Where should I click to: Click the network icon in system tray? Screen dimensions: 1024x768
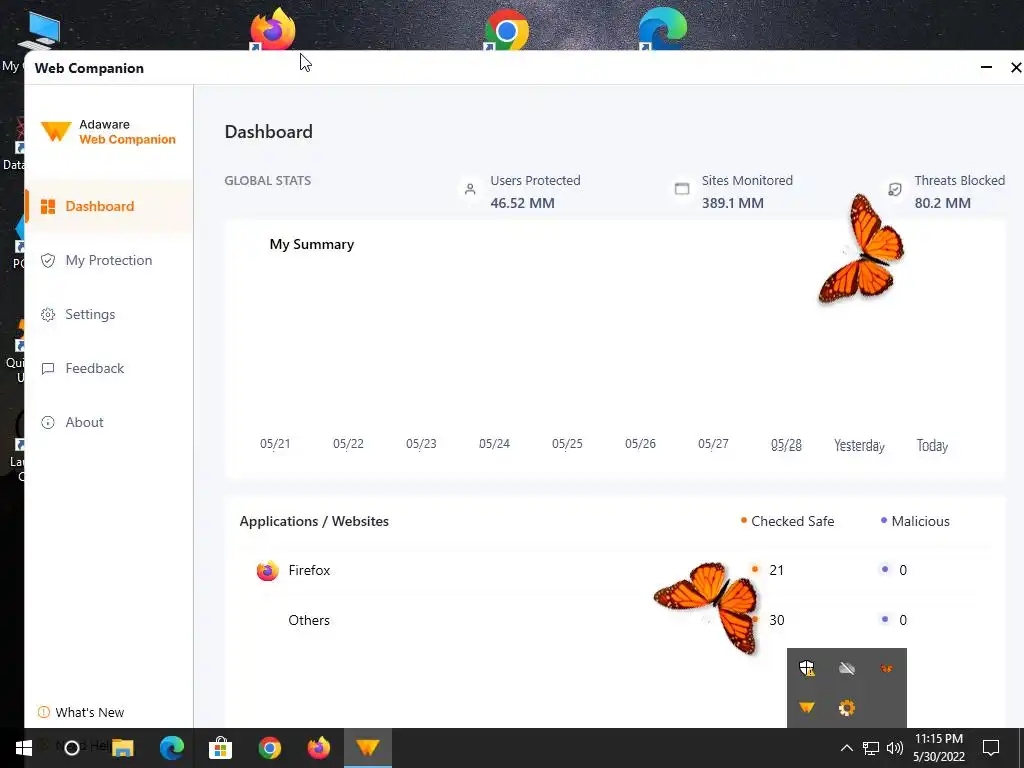pos(871,748)
